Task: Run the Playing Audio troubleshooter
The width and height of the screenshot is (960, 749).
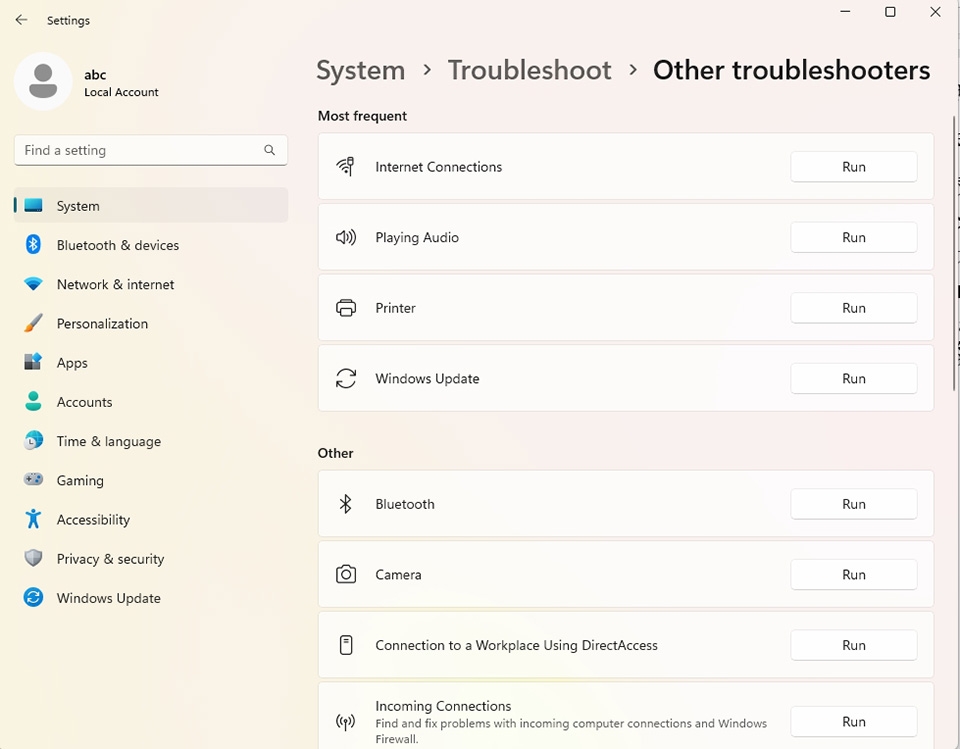Action: 853,237
